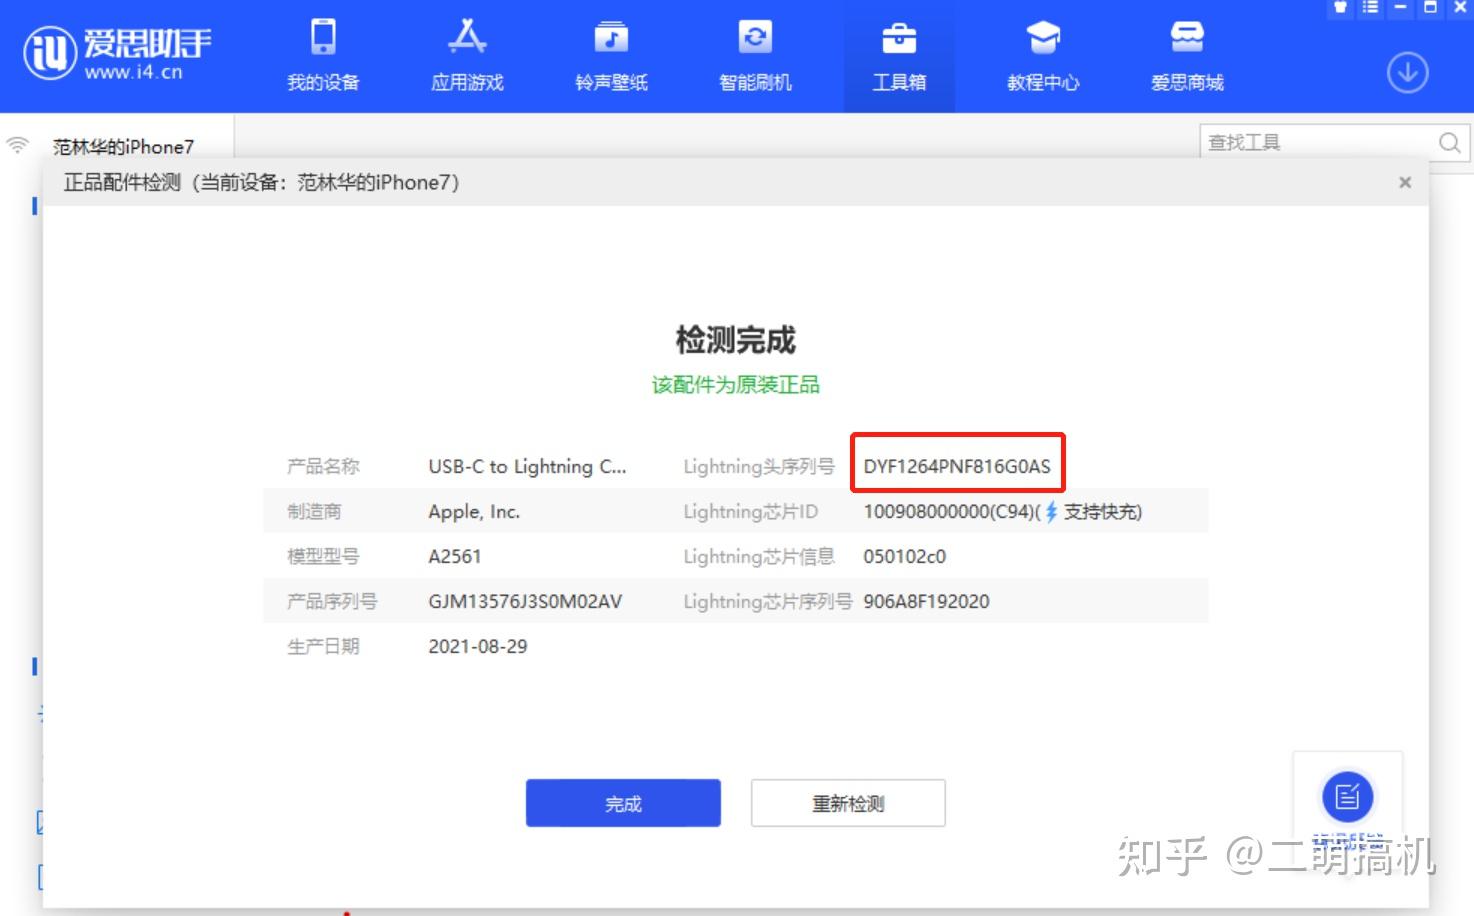Click the shirt-shaped theme skin icon

point(1339,8)
